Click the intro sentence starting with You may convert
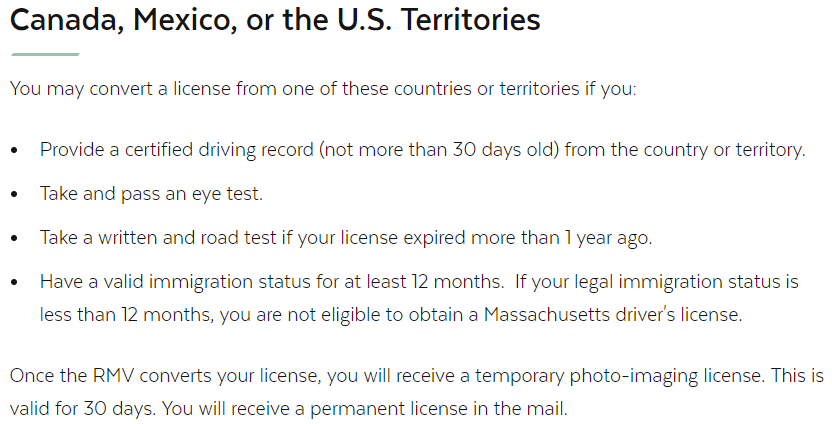The height and width of the screenshot is (424, 832). (x=323, y=89)
